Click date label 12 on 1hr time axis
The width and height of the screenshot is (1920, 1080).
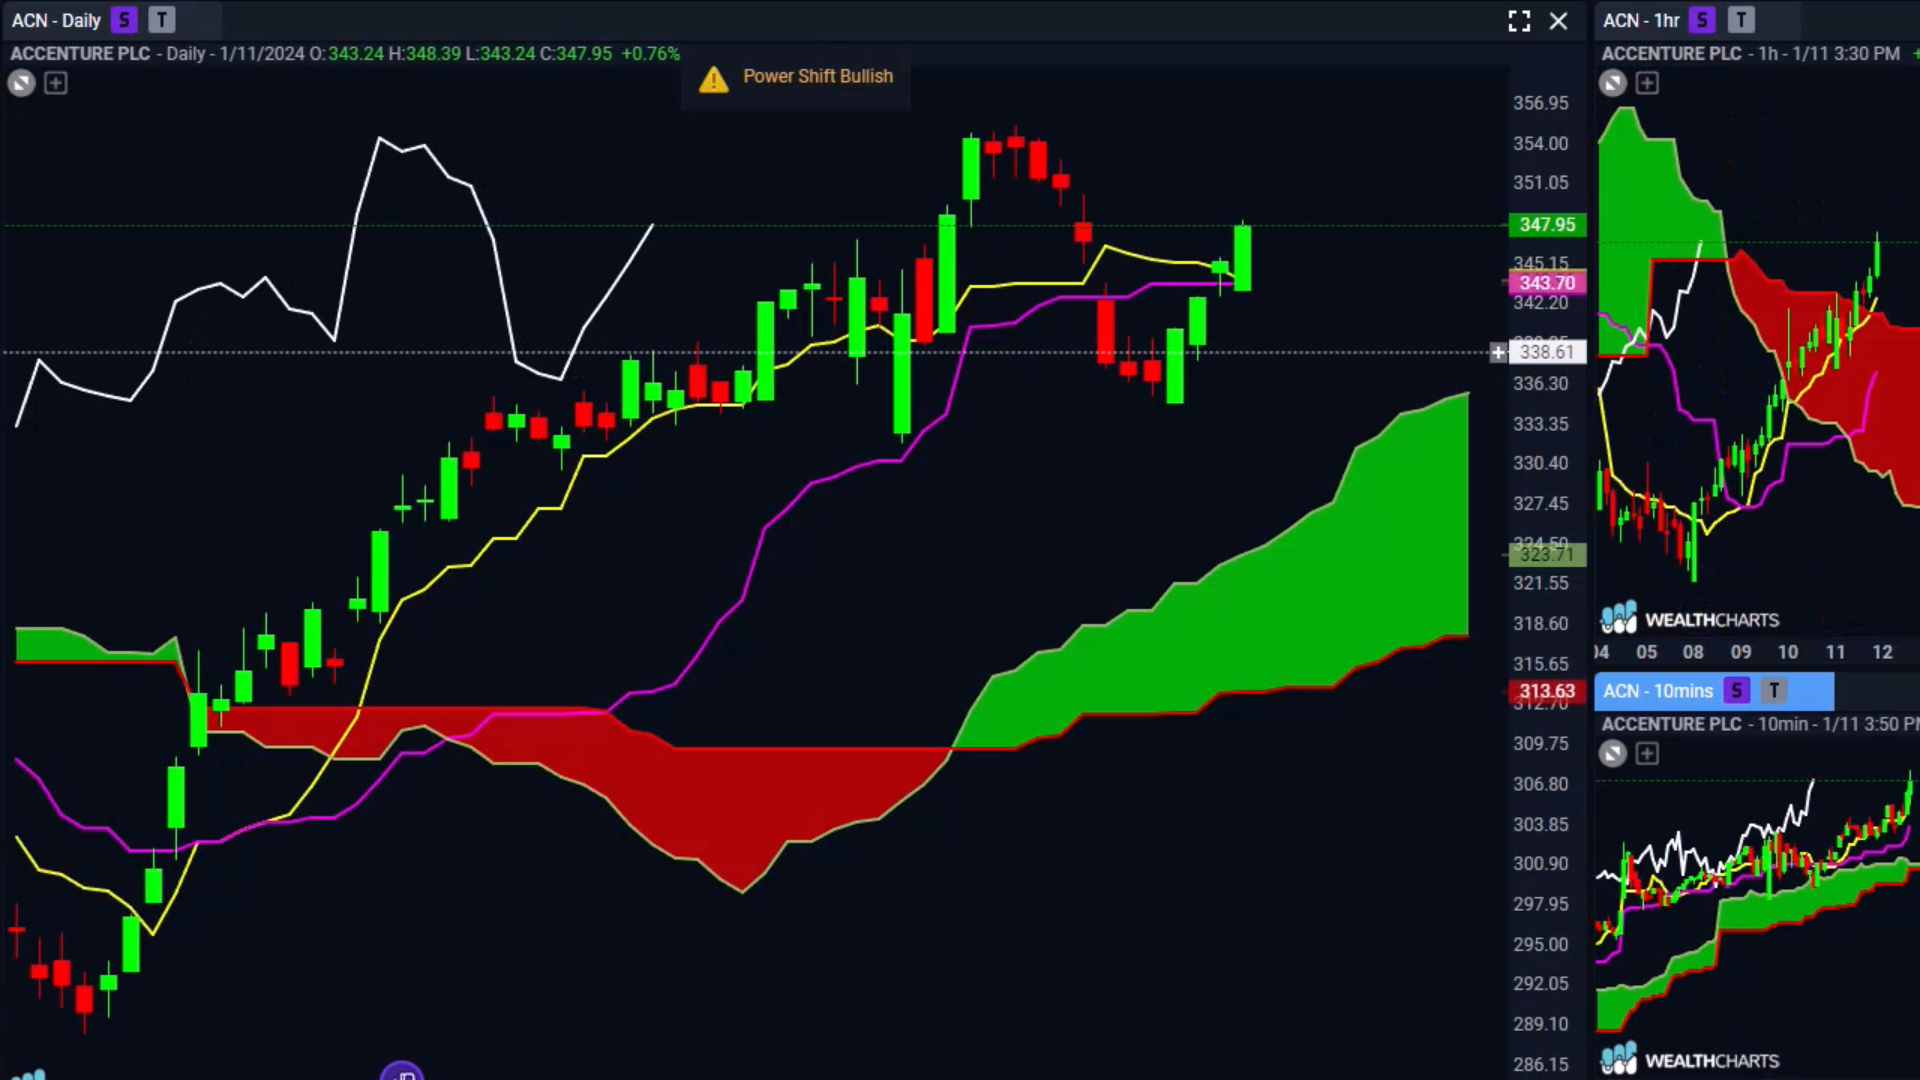point(1882,652)
